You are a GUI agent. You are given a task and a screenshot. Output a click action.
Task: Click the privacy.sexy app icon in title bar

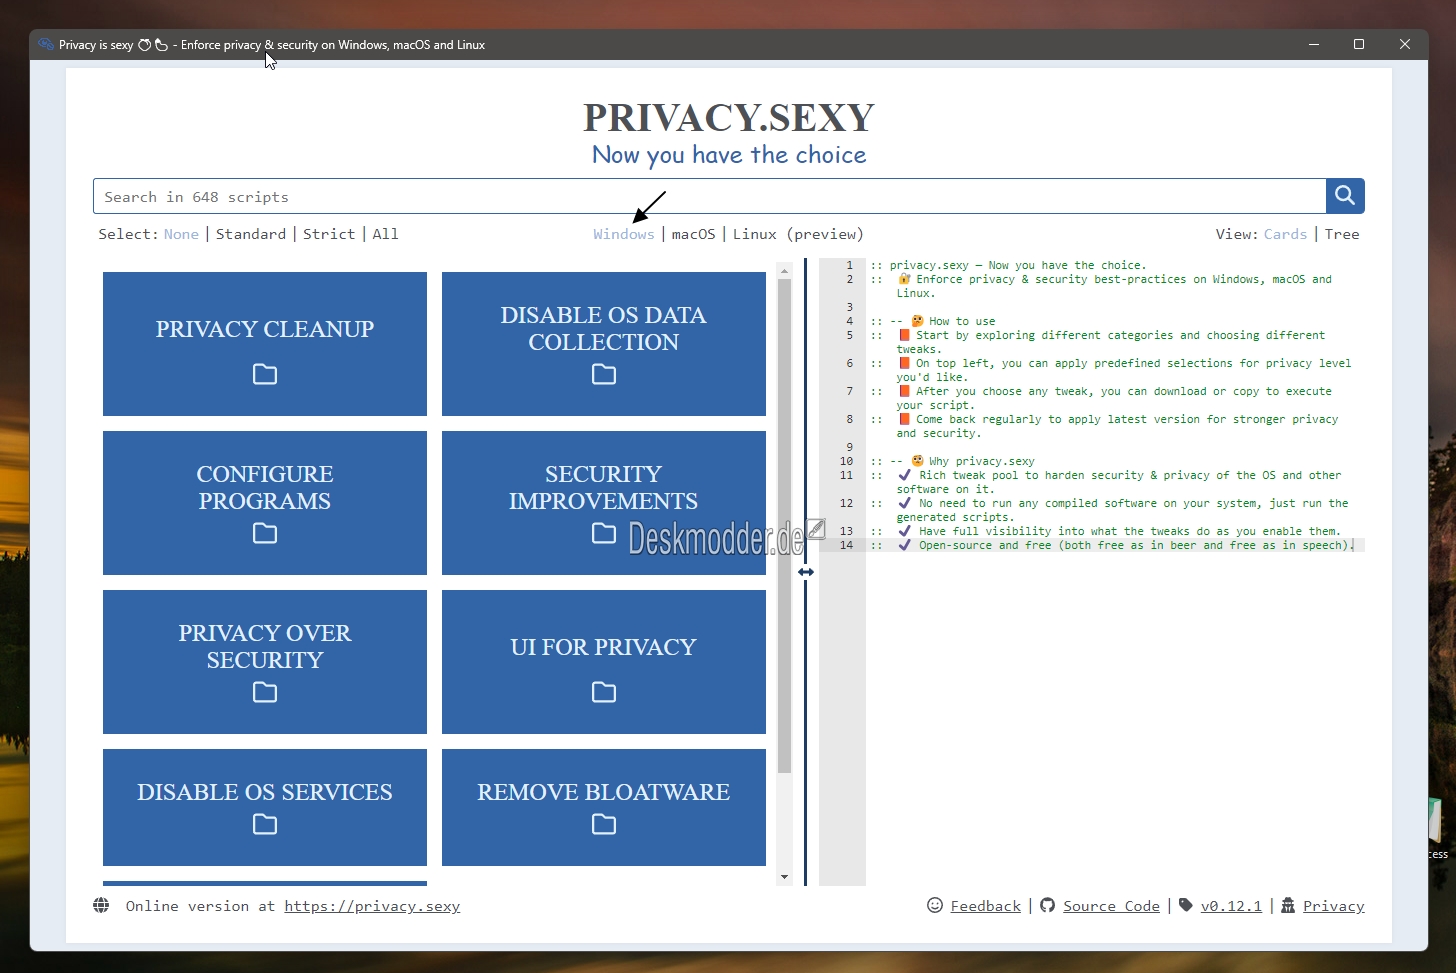45,44
